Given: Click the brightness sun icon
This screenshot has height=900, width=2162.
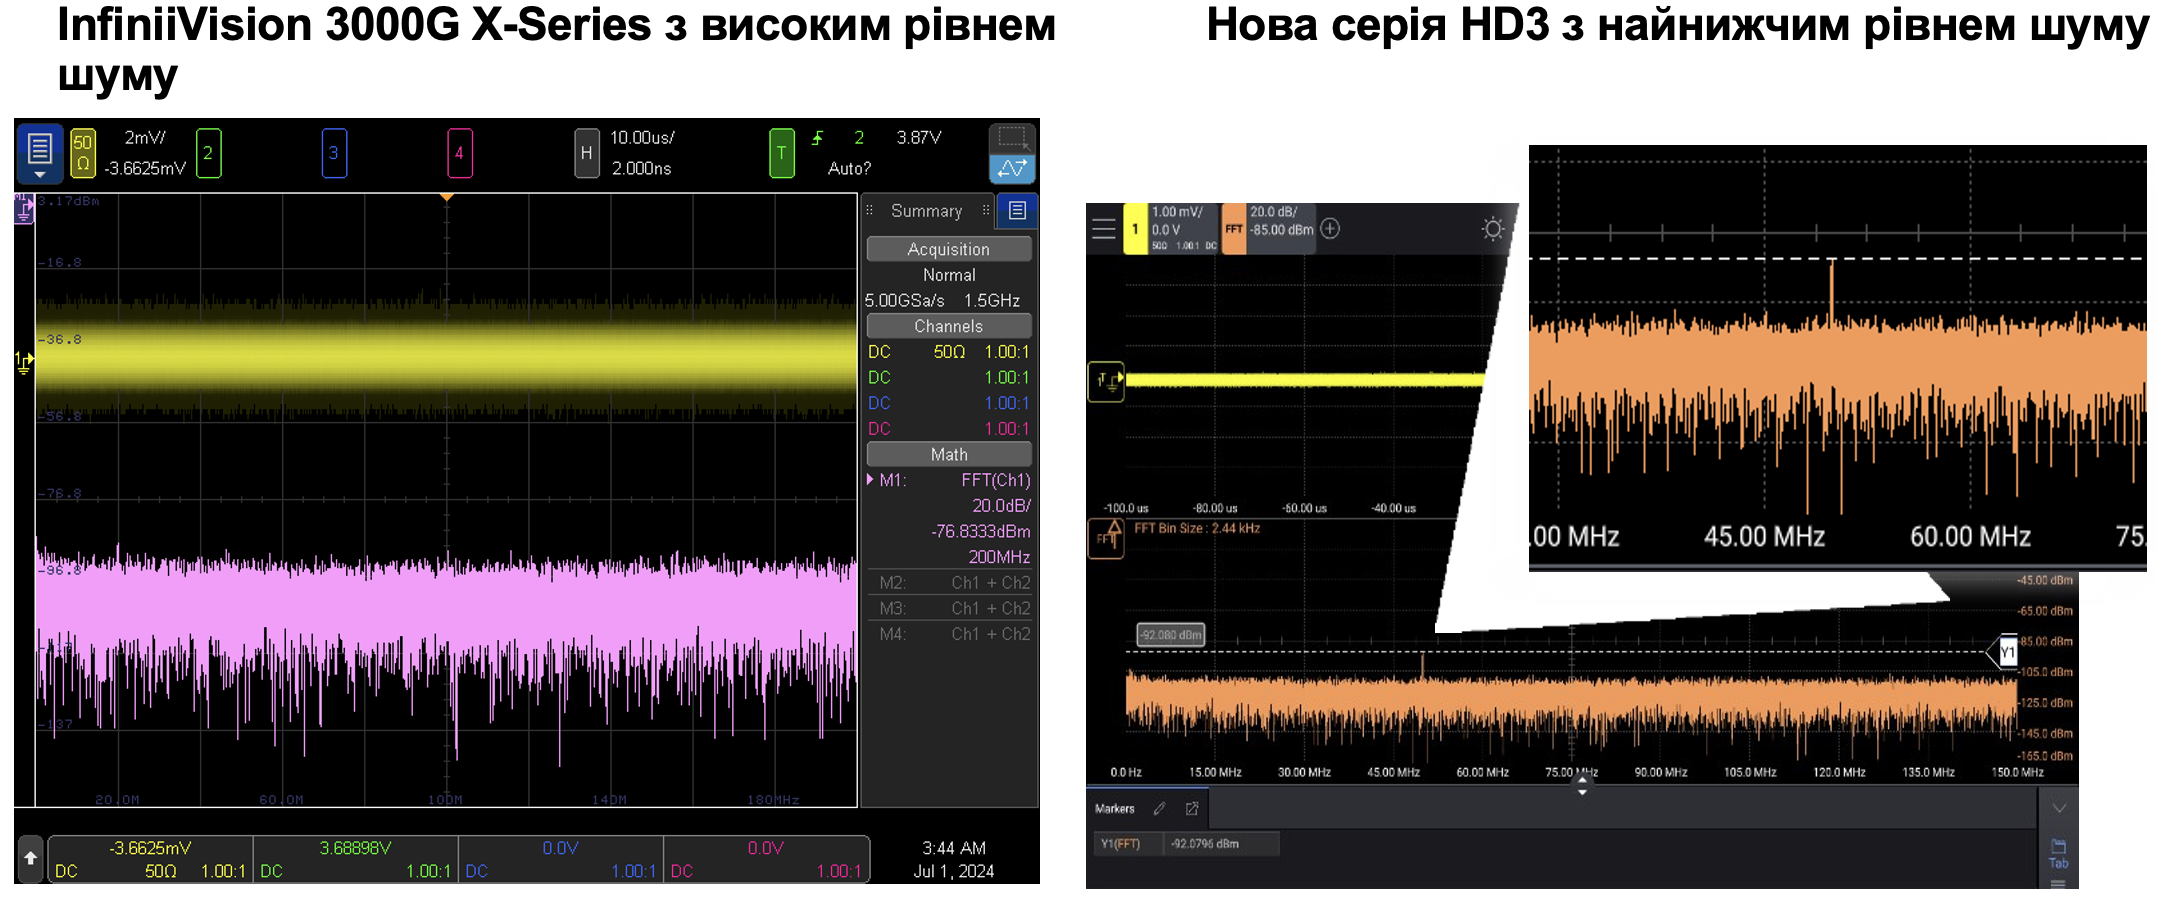Looking at the screenshot, I should point(1492,229).
